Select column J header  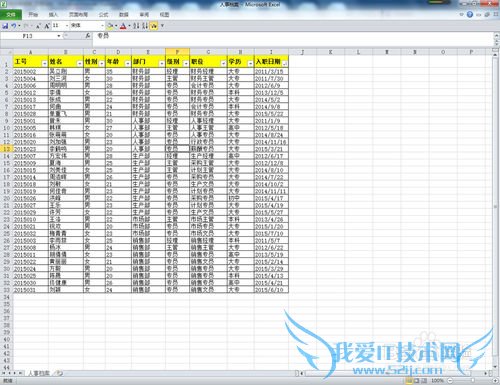[x=302, y=52]
